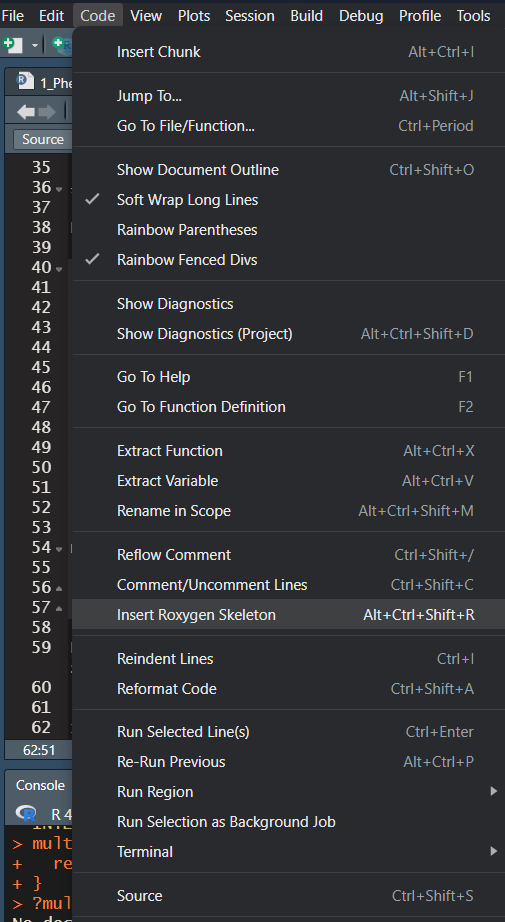Screen dimensions: 505x922
Task: Click the forward navigation arrow in editor toolbar
Action: (x=47, y=111)
